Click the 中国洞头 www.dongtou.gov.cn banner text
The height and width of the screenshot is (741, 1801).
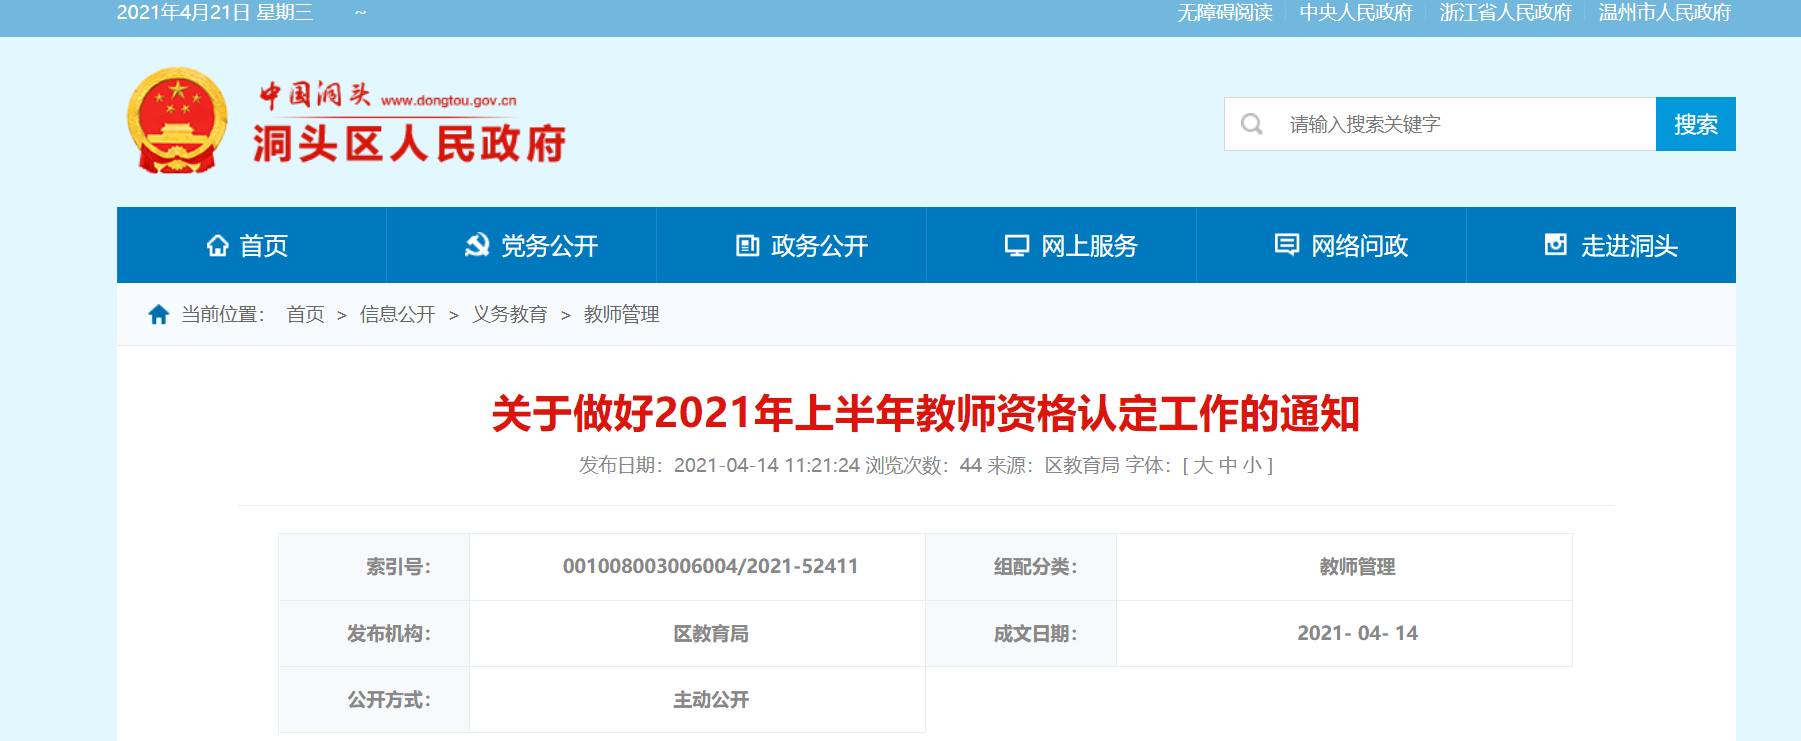tap(388, 95)
